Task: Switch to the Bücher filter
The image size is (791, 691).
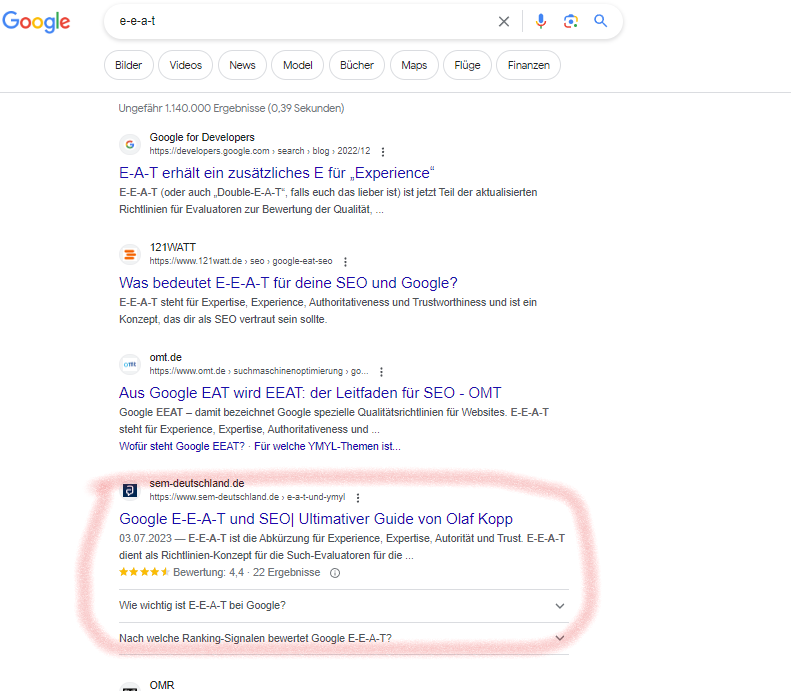Action: 357,65
